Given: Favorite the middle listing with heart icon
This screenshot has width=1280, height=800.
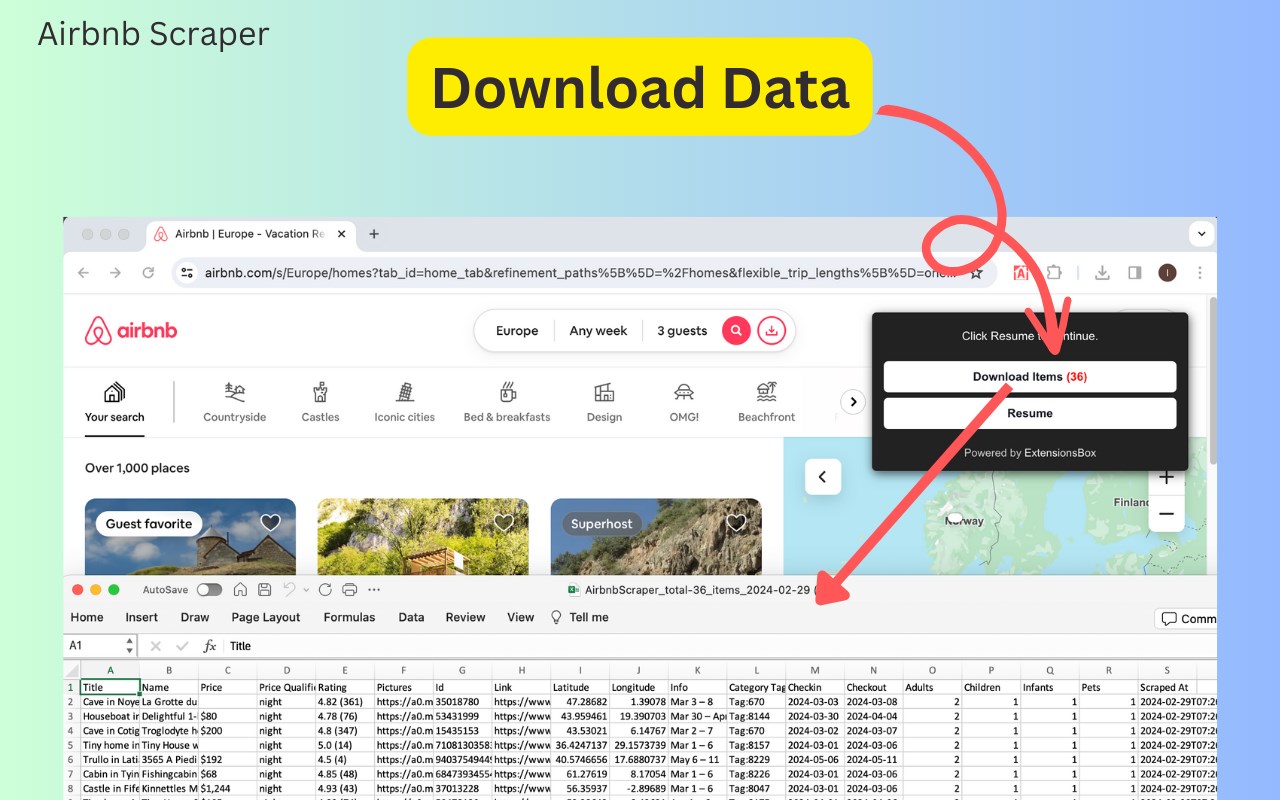Looking at the screenshot, I should [503, 522].
